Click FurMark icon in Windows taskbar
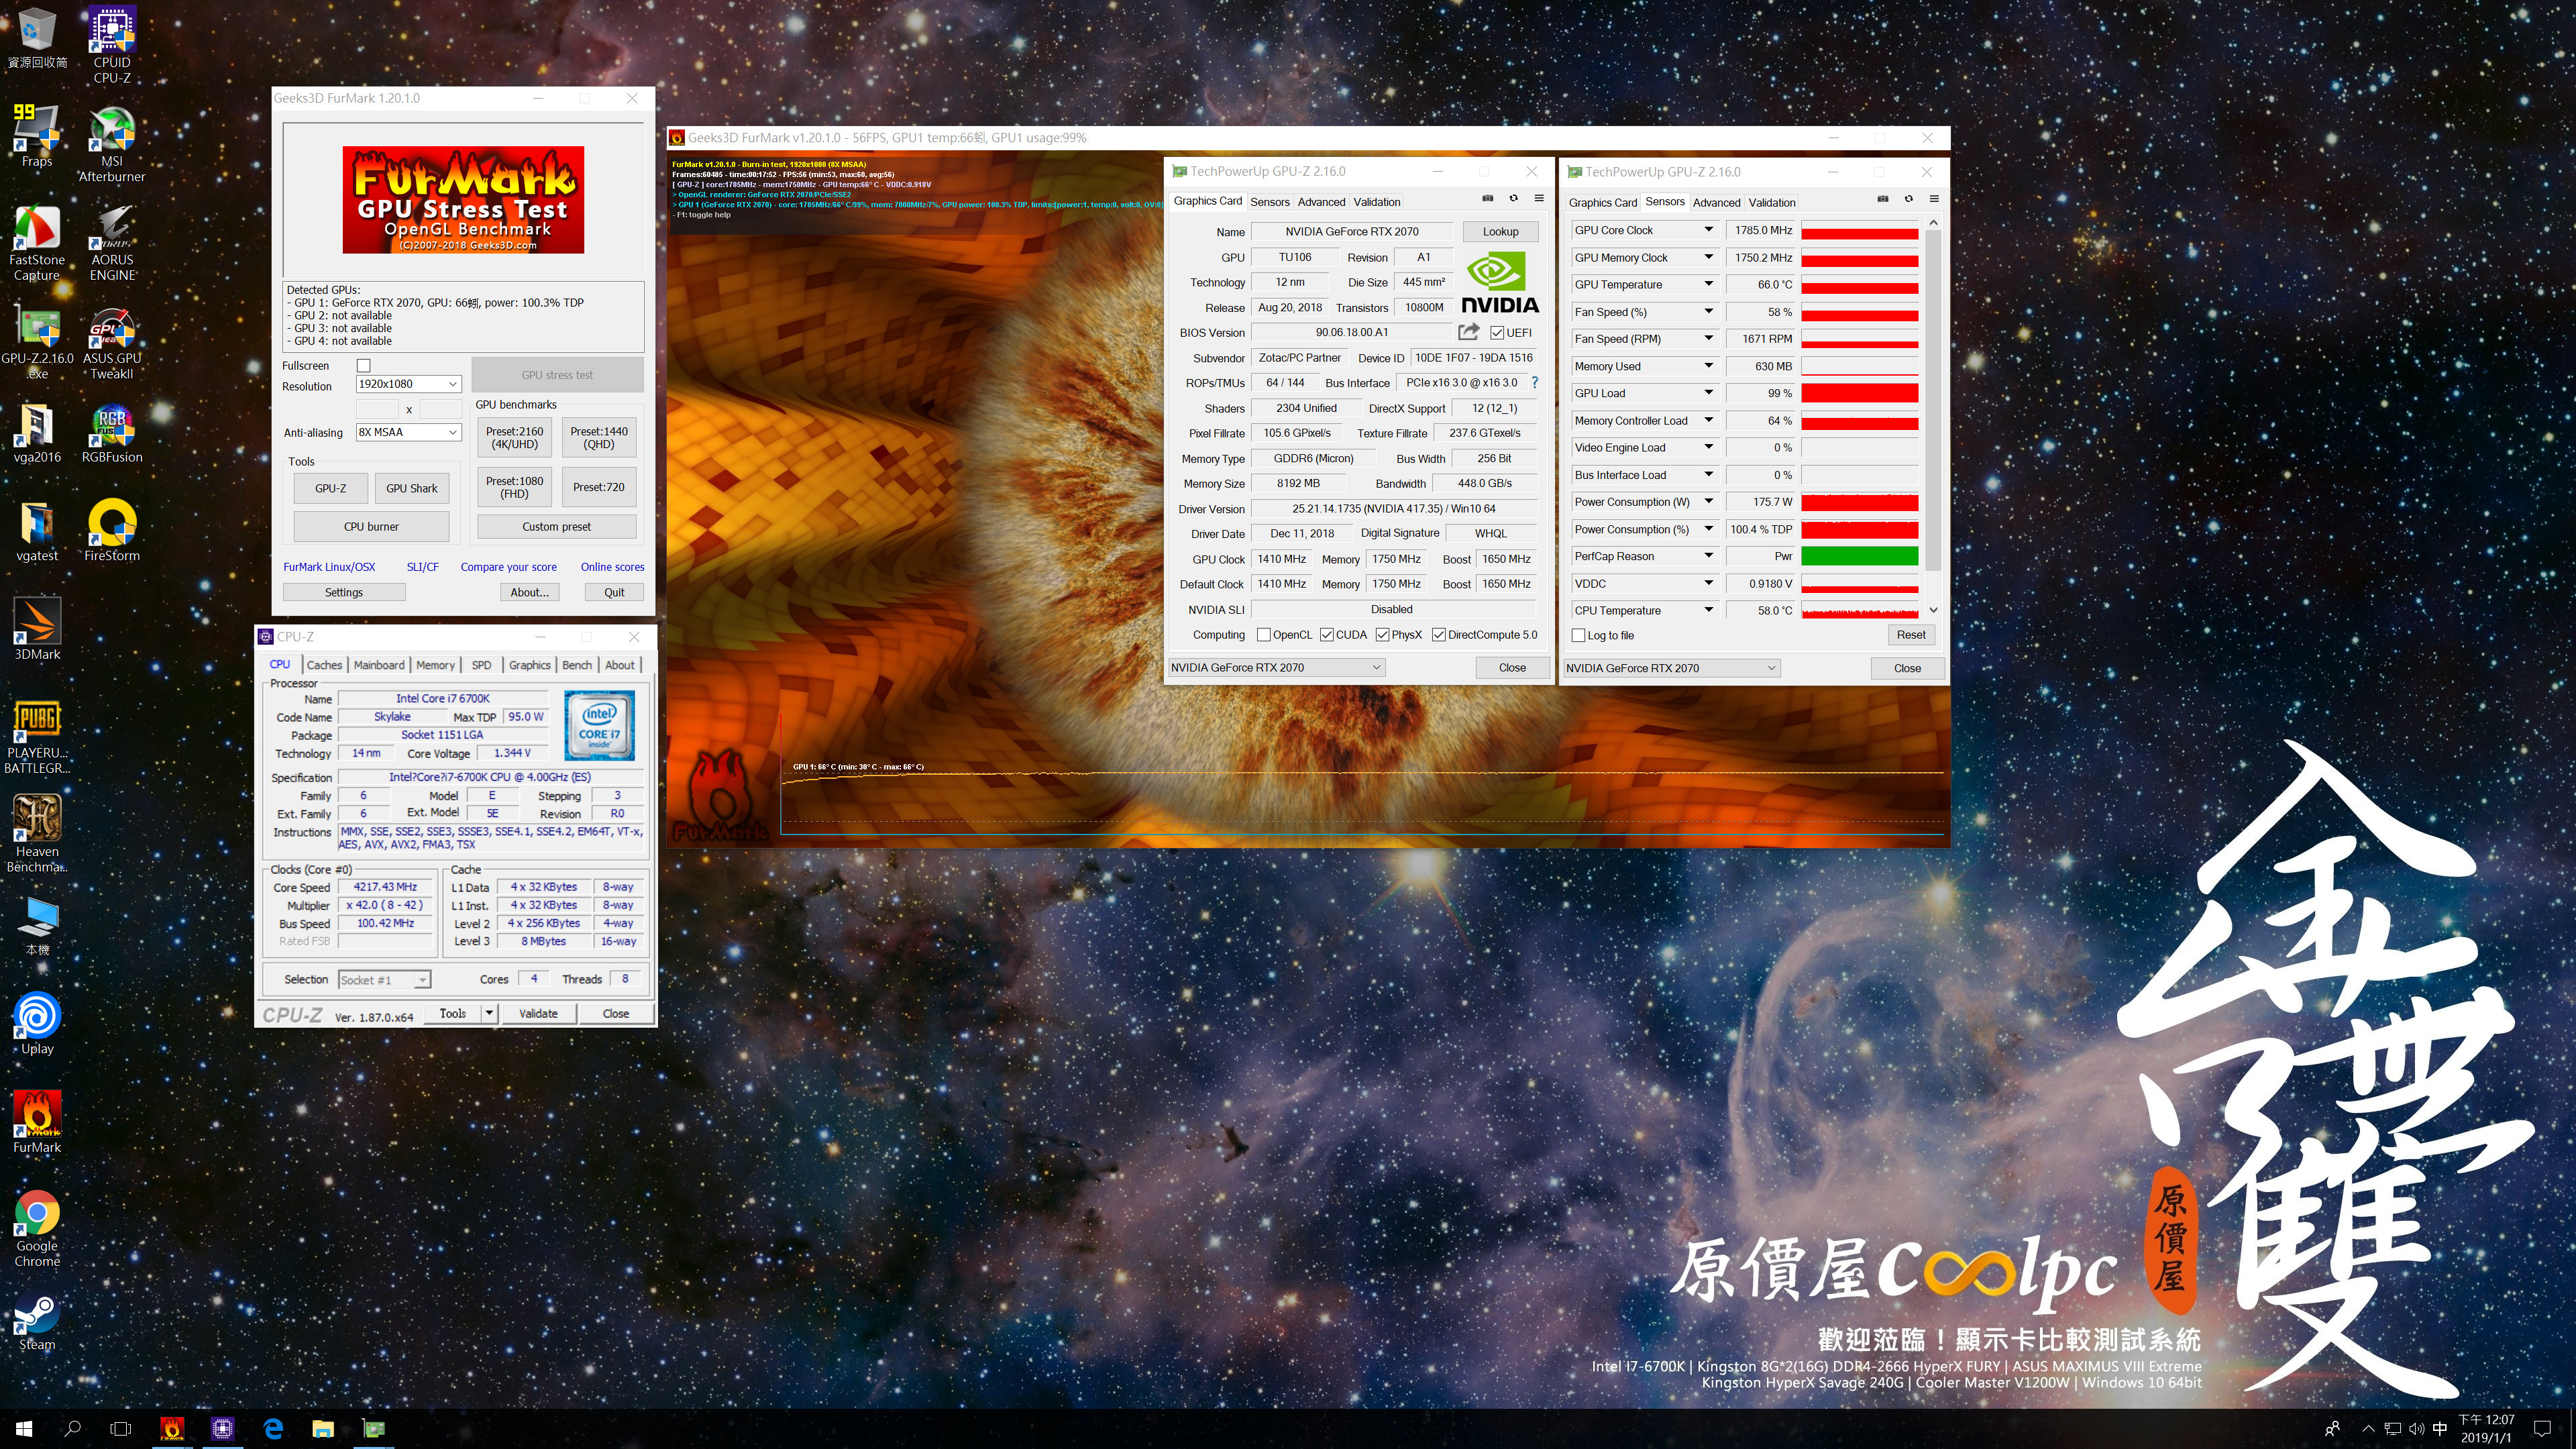This screenshot has height=1449, width=2576. [172, 1428]
